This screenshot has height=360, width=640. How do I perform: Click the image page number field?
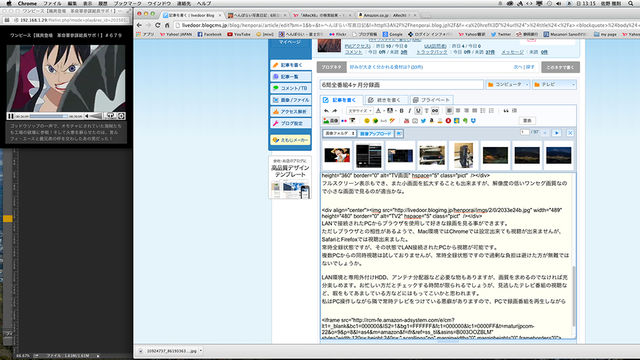(524, 132)
